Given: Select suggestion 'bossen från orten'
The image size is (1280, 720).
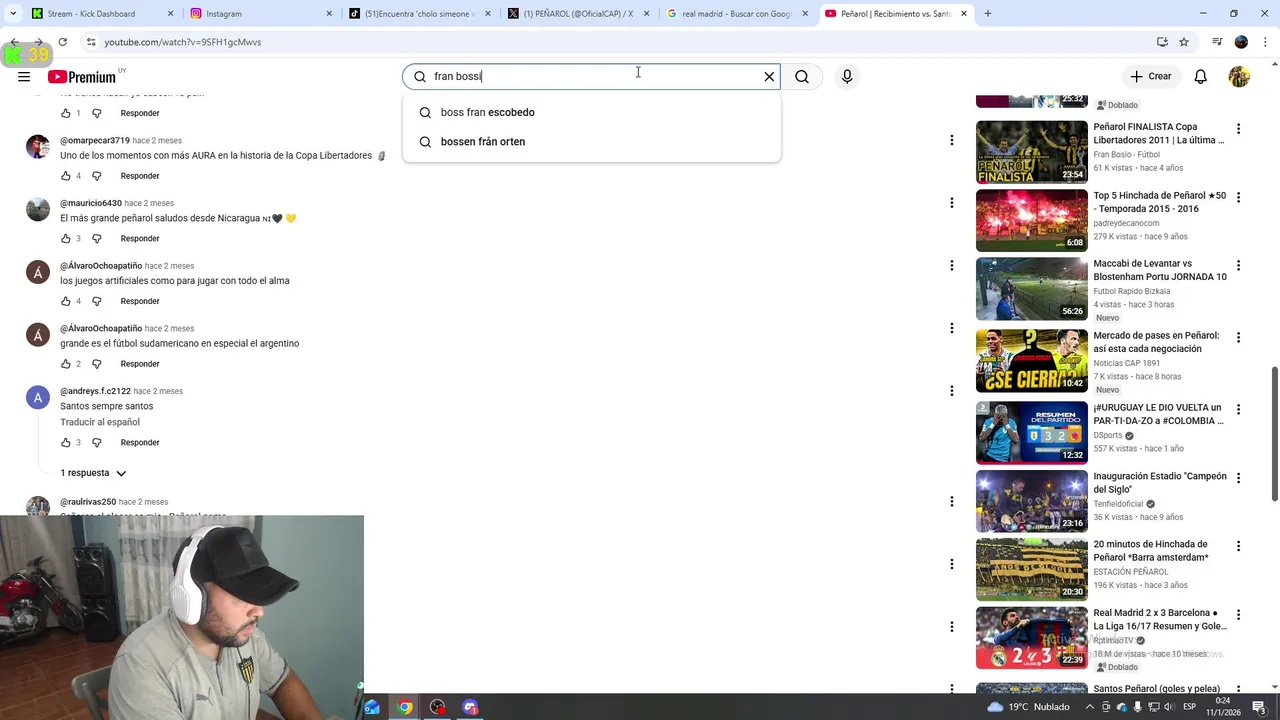Looking at the screenshot, I should (591, 142).
